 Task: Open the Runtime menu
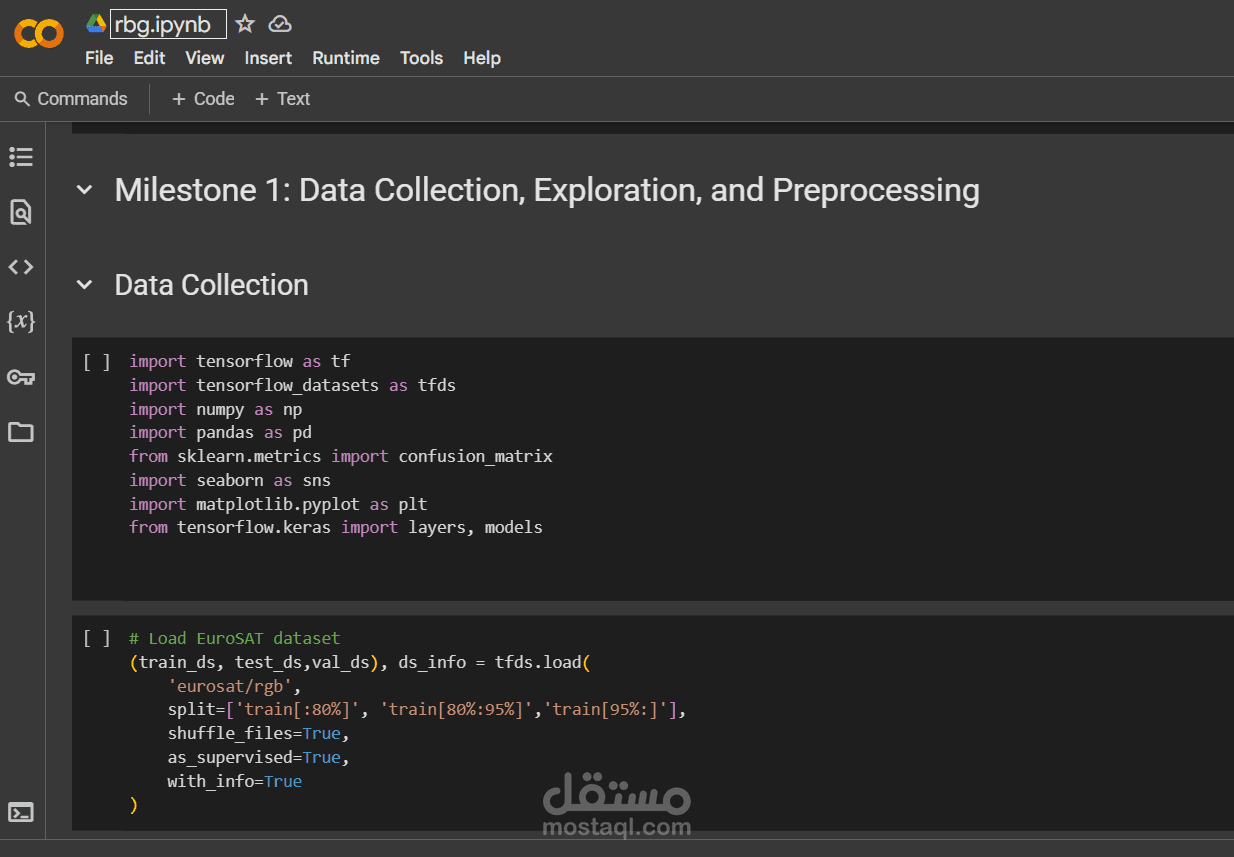pos(345,58)
